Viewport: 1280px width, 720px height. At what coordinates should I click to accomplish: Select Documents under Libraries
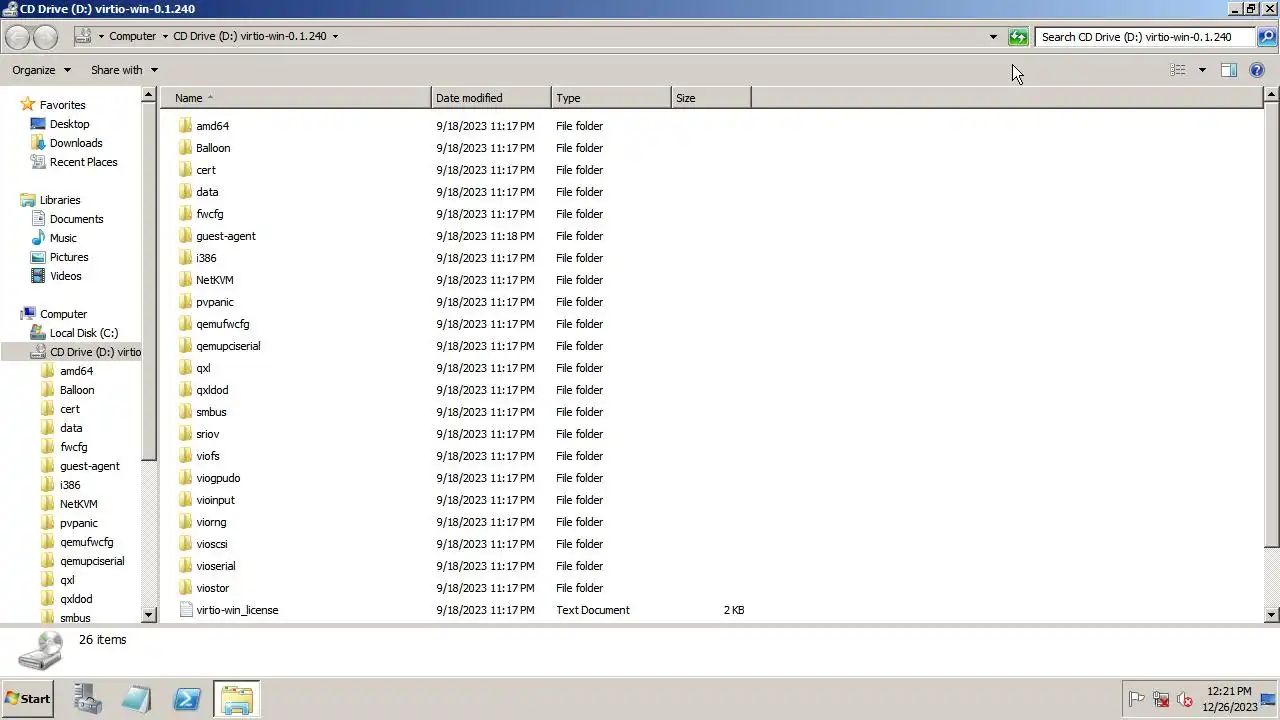pos(76,219)
